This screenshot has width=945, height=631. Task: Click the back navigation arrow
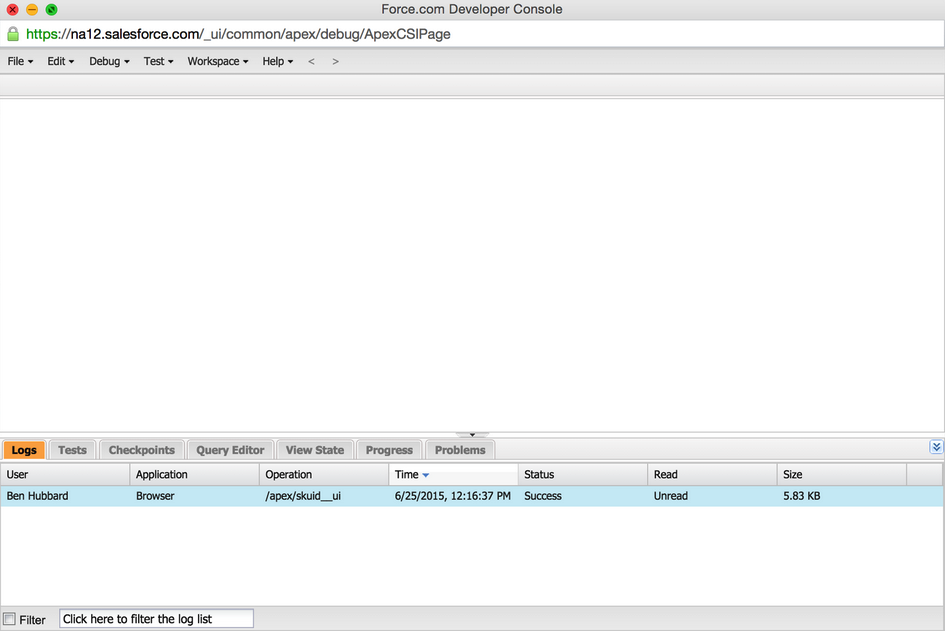click(312, 61)
